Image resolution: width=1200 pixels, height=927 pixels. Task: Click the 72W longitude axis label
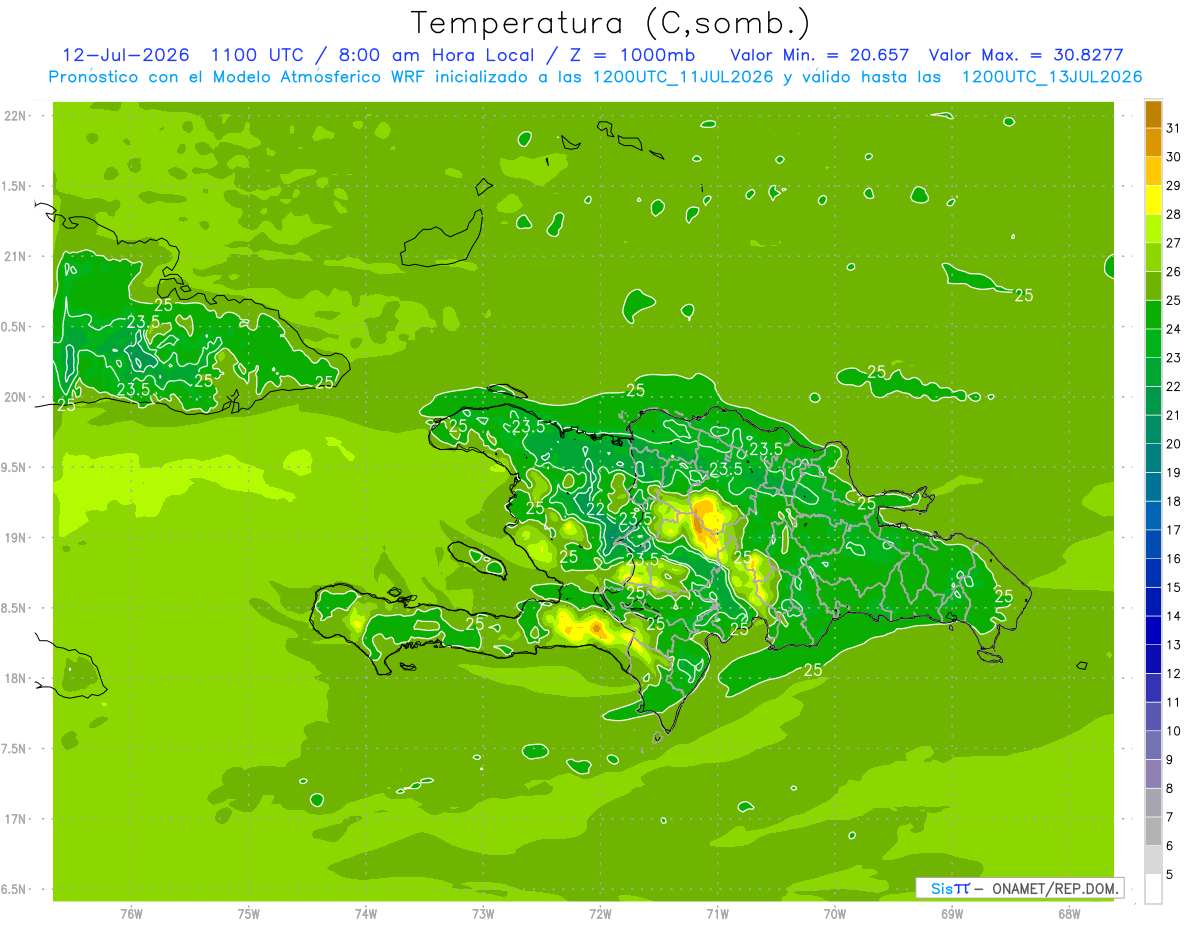(600, 913)
